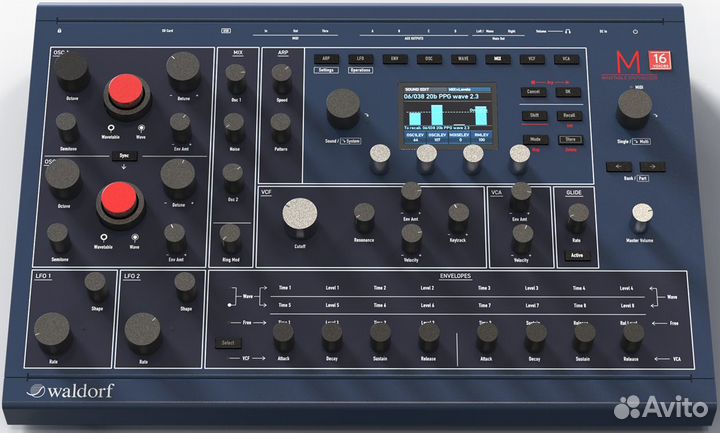Hit the envelope Select button
The width and height of the screenshot is (720, 433).
click(228, 343)
